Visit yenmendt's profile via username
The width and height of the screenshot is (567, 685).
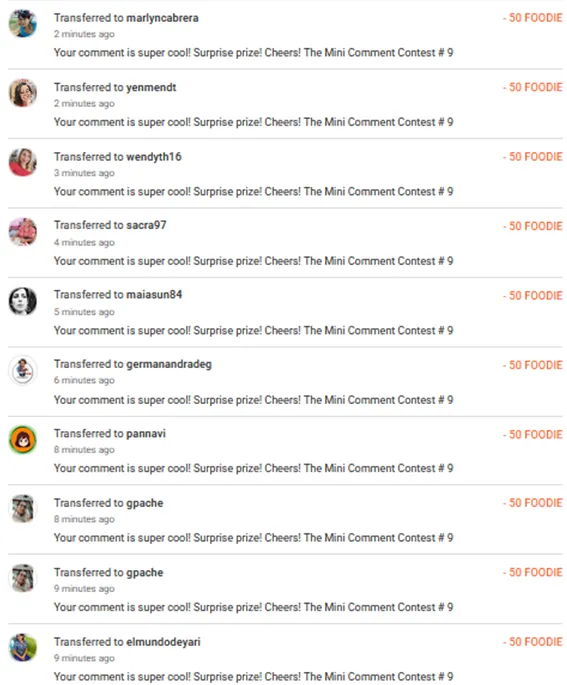coord(151,87)
